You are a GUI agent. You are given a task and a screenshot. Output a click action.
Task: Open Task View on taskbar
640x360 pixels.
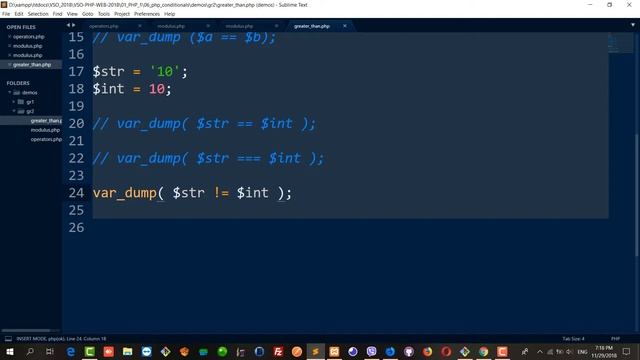49,351
